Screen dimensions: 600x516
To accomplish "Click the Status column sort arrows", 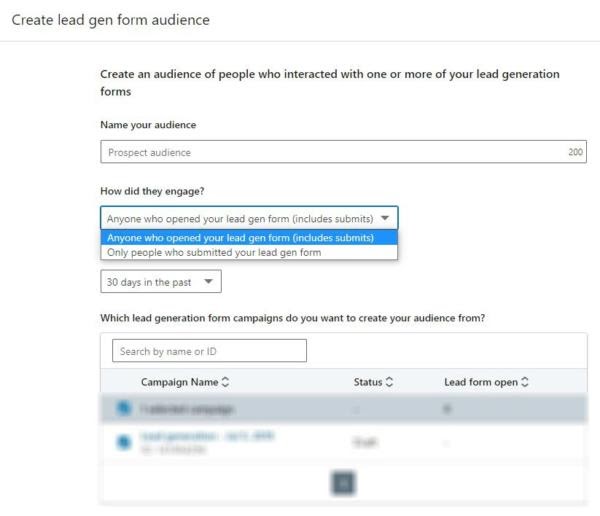I will click(389, 382).
